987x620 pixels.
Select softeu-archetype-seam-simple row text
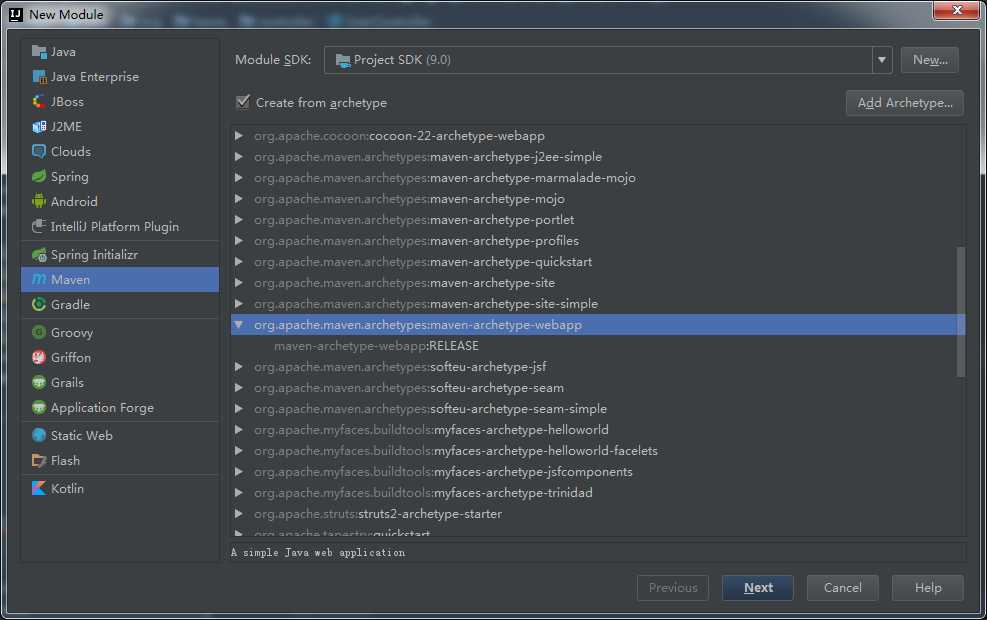click(x=430, y=409)
